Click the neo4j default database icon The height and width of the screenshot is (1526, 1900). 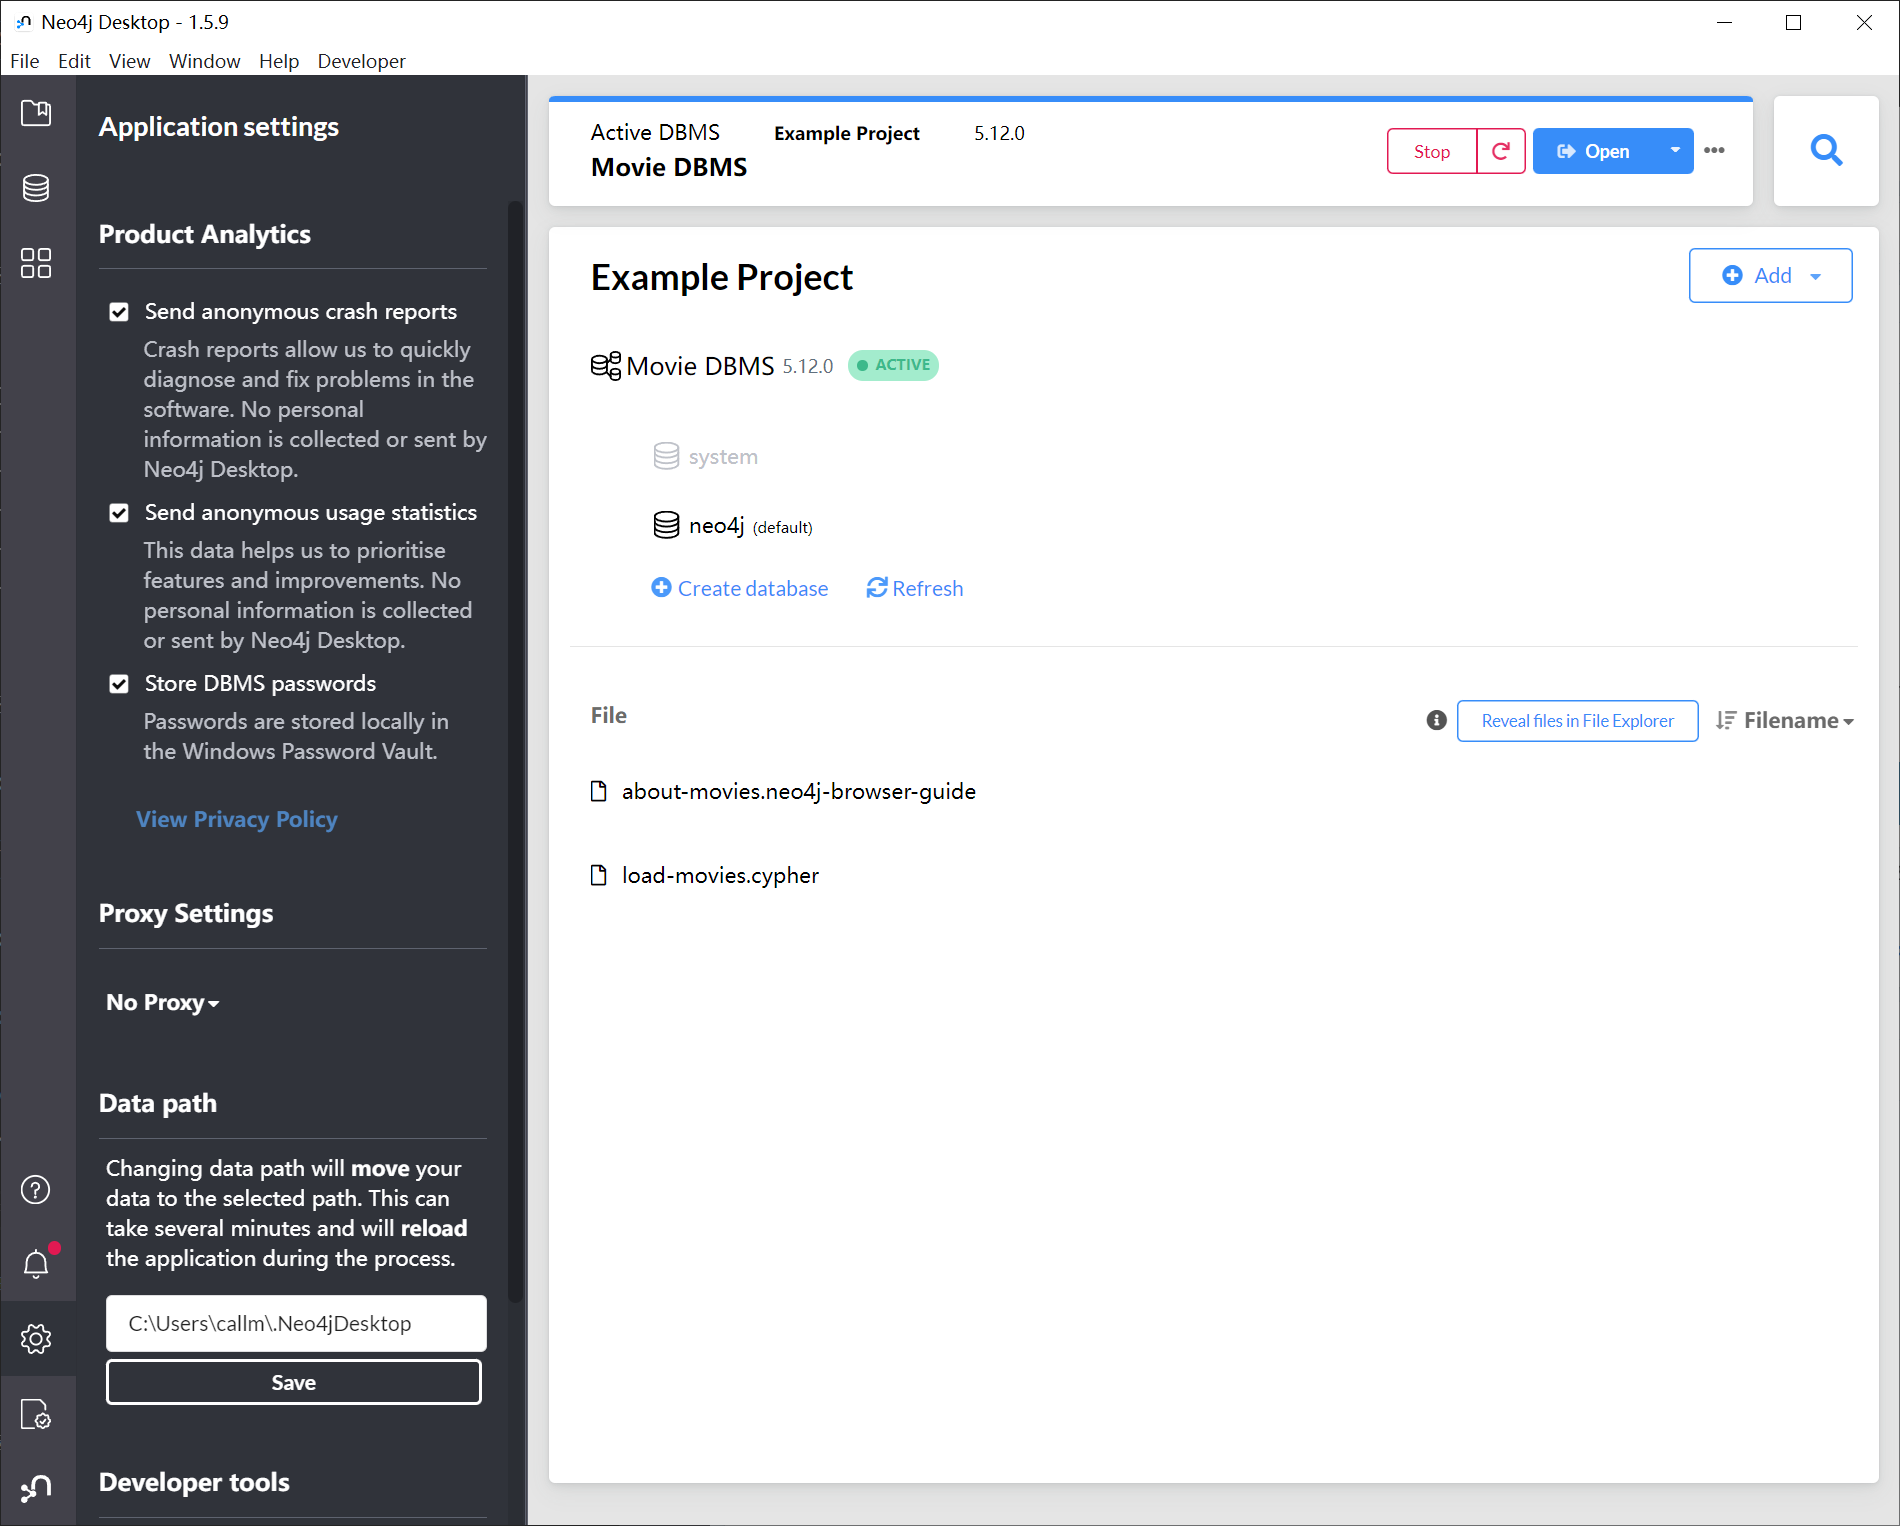point(666,525)
